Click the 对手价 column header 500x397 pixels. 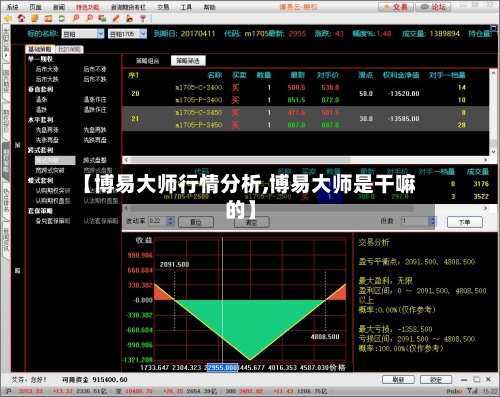328,75
